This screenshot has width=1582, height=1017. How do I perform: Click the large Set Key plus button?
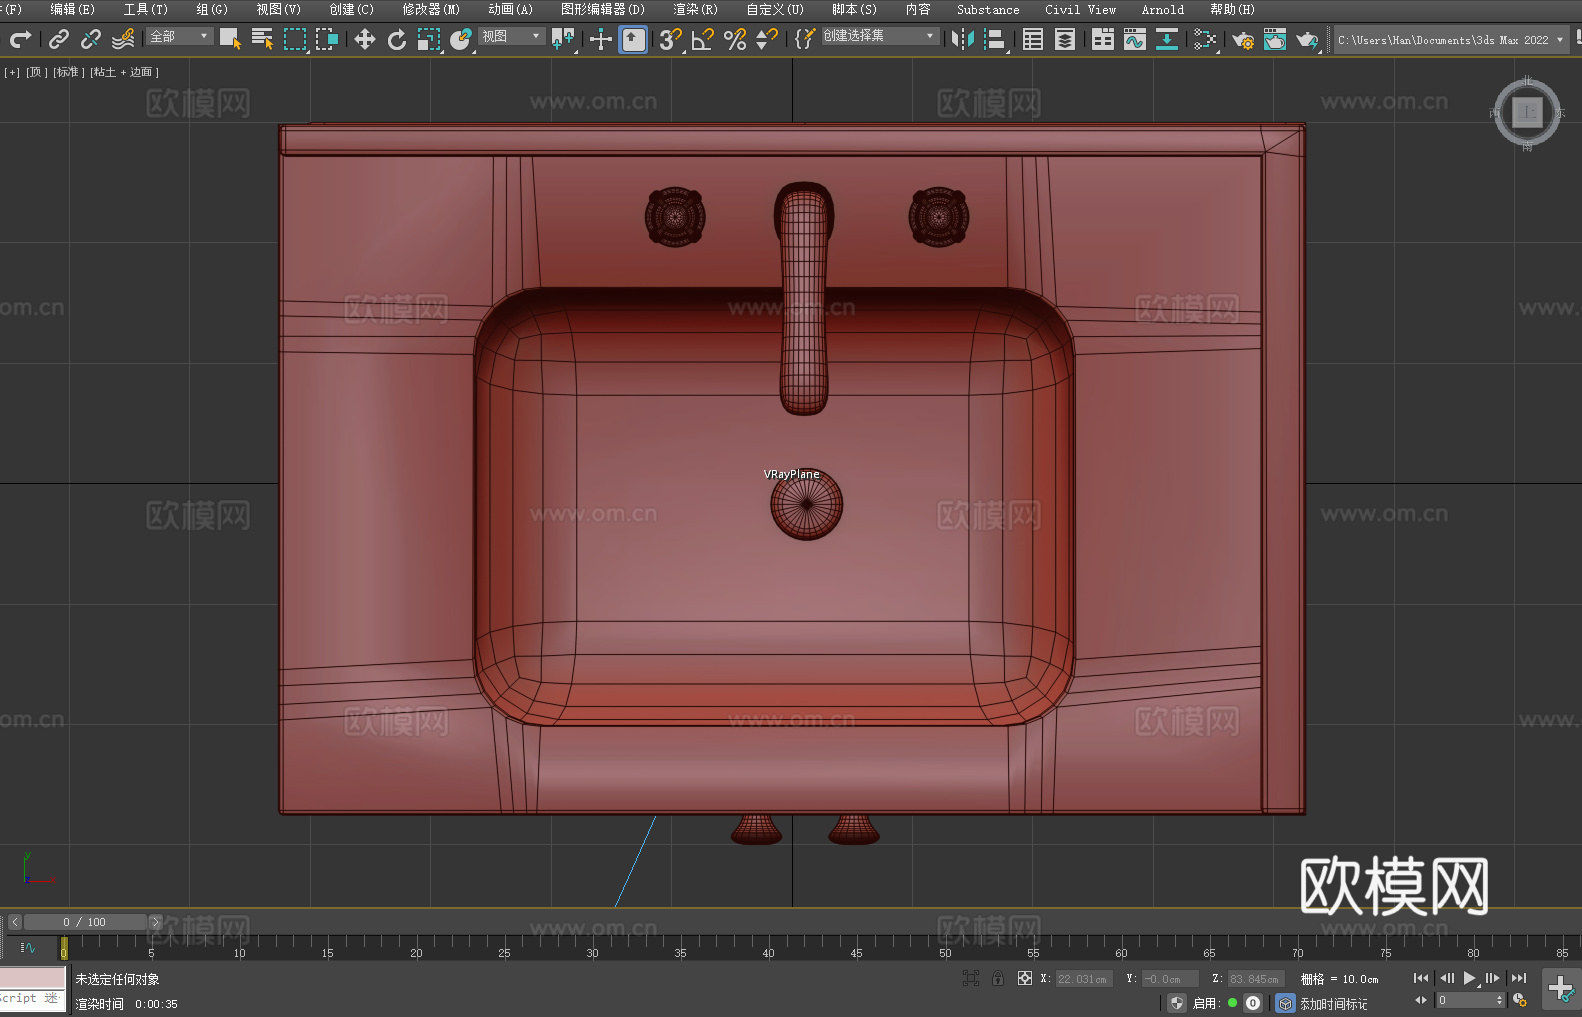(1561, 989)
